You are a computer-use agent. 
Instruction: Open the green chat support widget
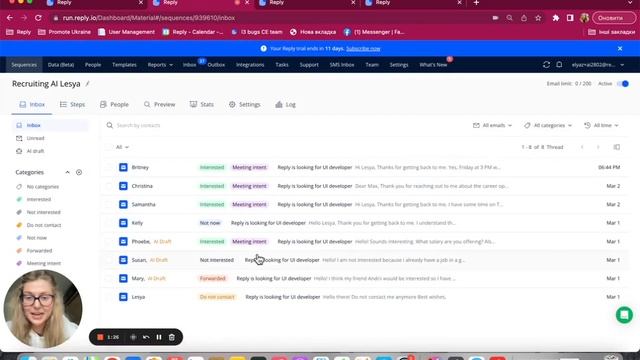624,315
